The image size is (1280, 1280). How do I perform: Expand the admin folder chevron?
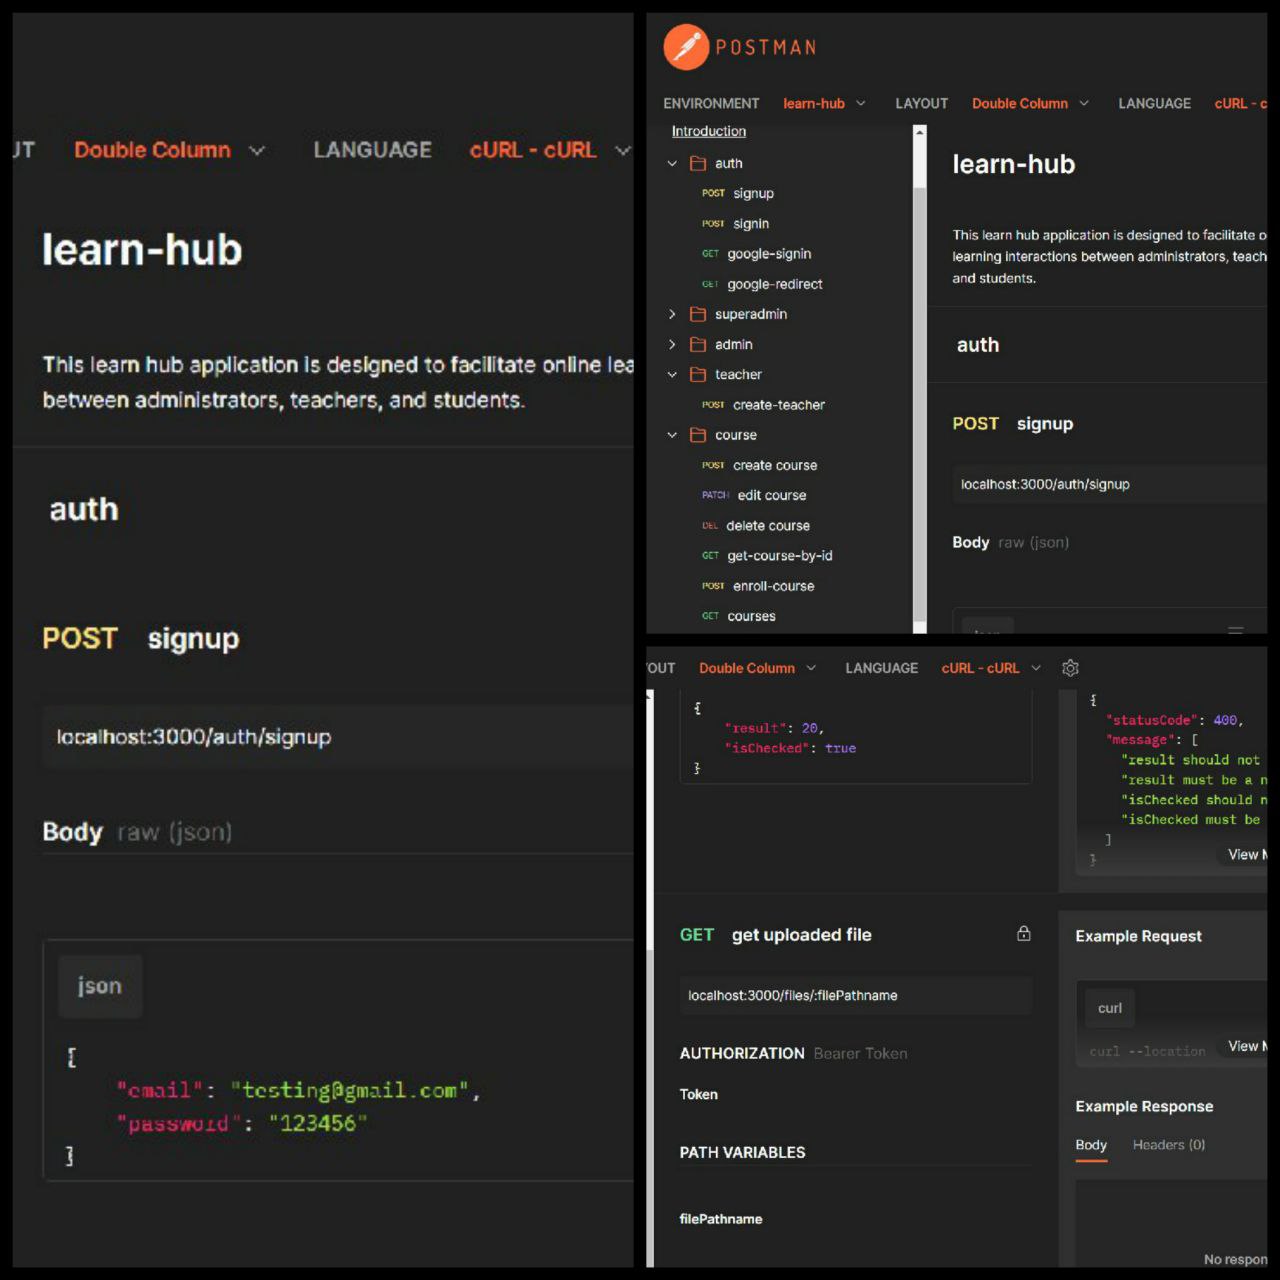(672, 344)
